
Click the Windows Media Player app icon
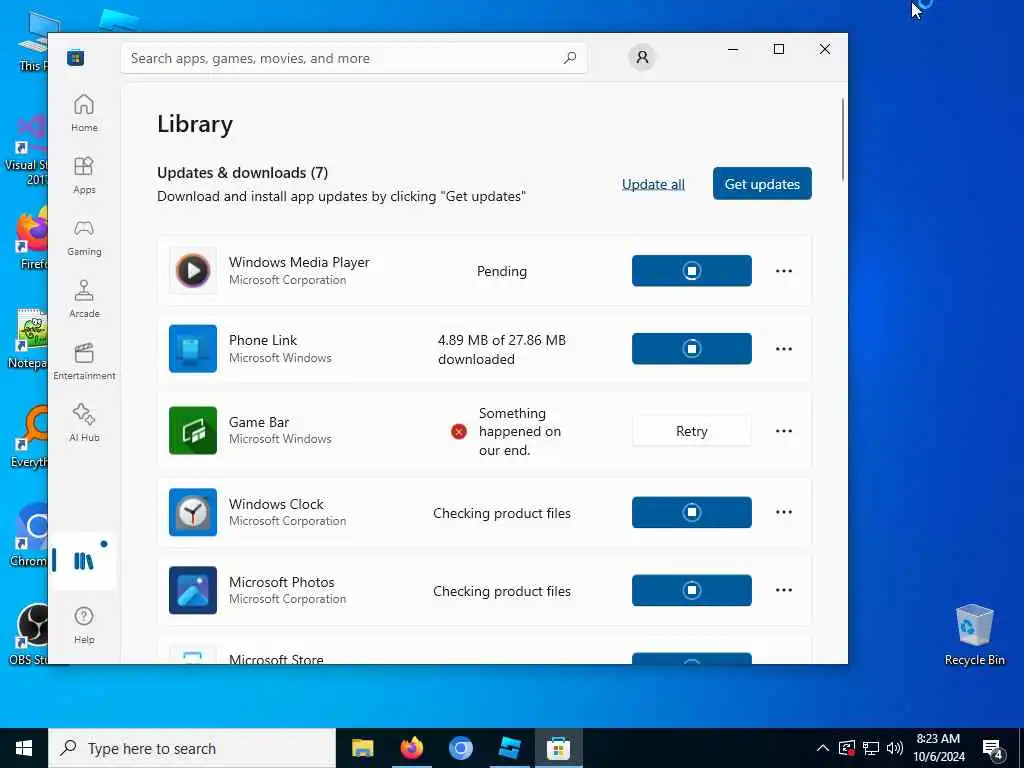click(x=193, y=270)
